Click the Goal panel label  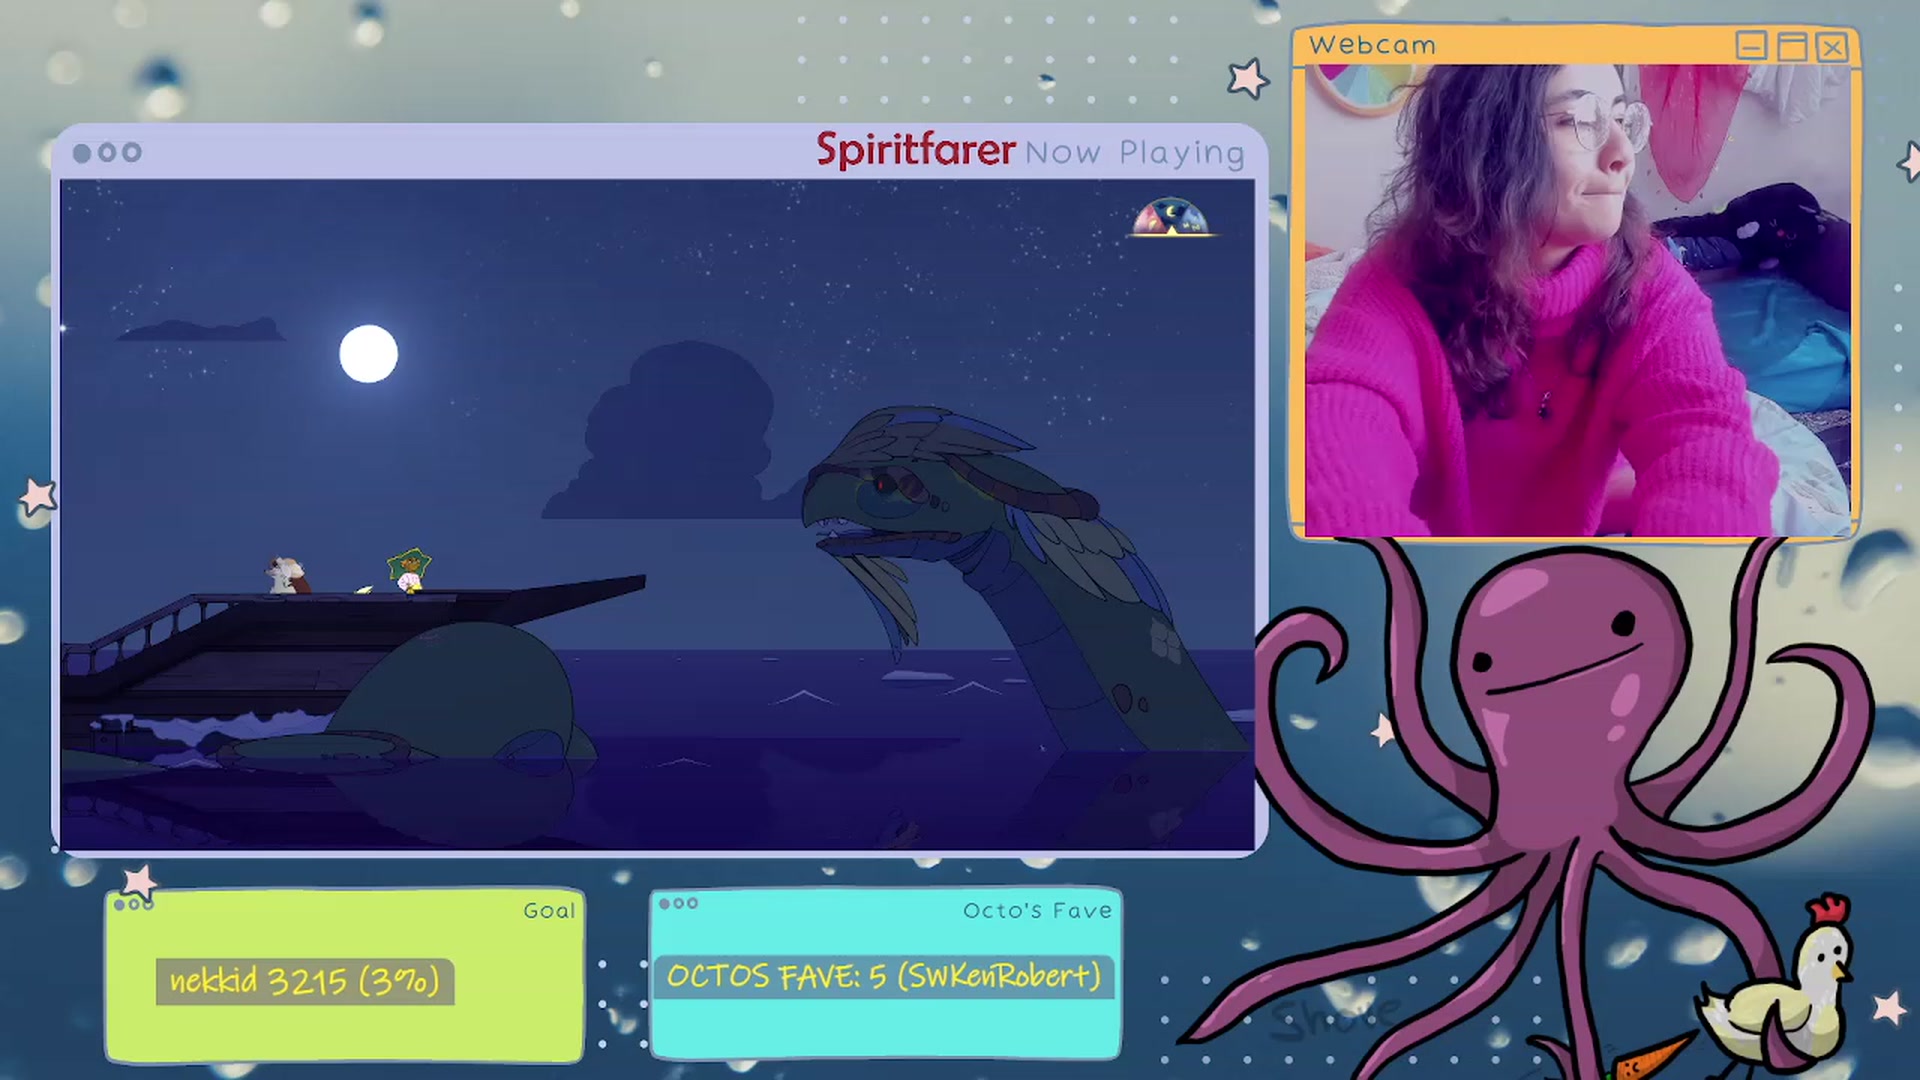[549, 910]
